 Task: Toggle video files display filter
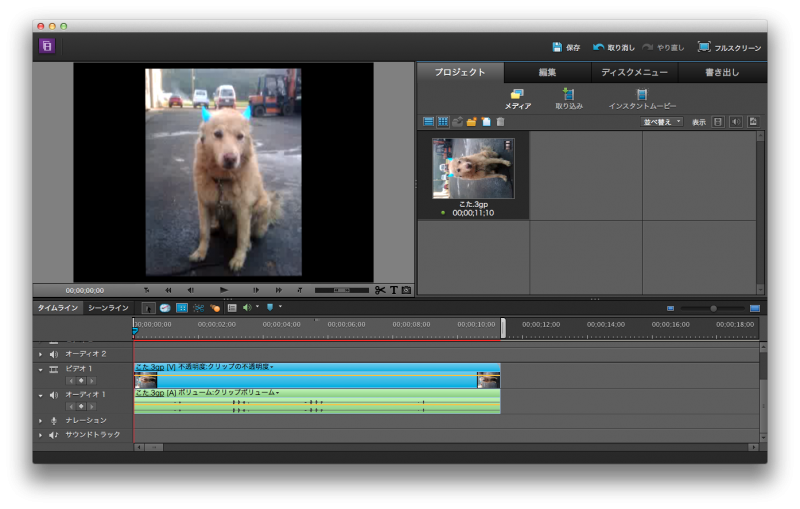coord(718,122)
